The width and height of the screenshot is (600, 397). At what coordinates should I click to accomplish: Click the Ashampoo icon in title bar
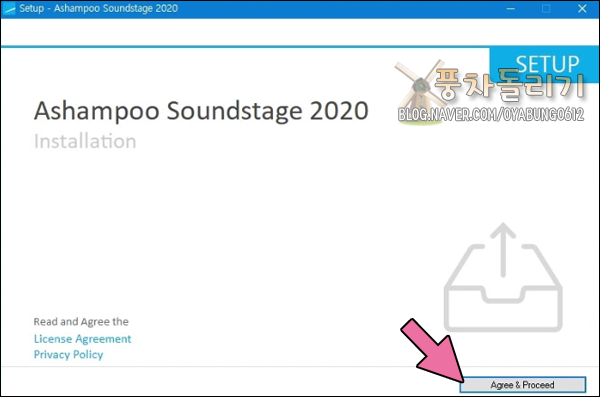pyautogui.click(x=9, y=8)
